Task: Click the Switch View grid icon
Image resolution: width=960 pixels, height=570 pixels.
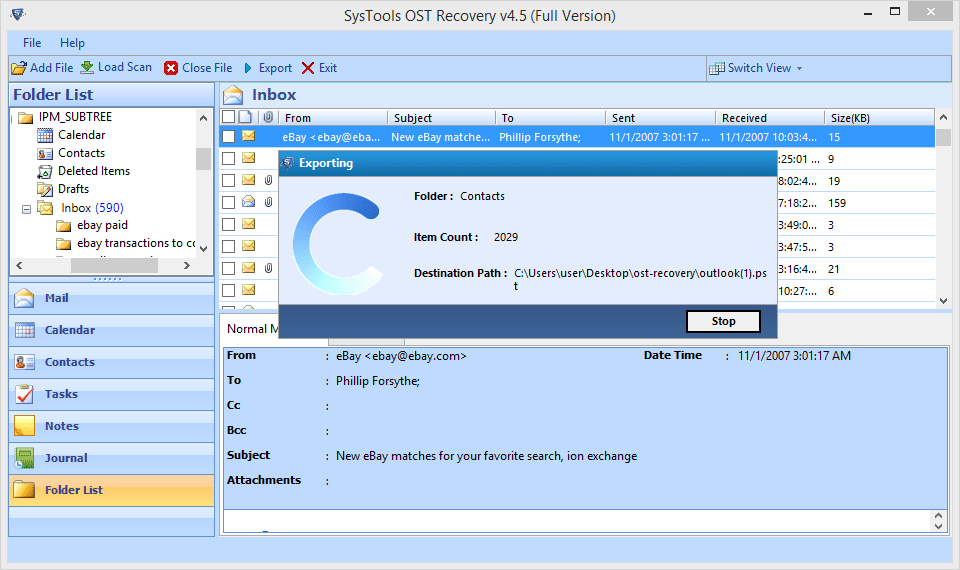Action: [716, 68]
